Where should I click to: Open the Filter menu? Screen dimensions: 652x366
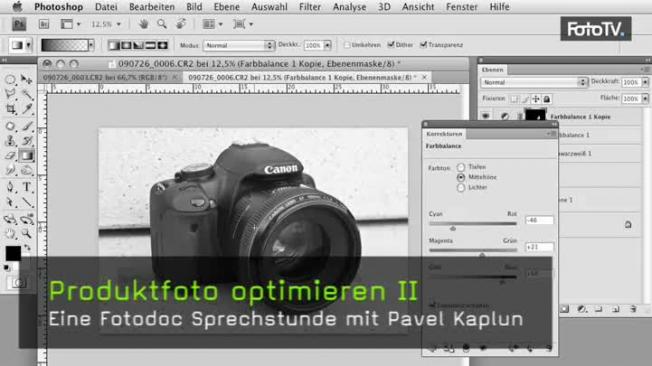(x=310, y=7)
